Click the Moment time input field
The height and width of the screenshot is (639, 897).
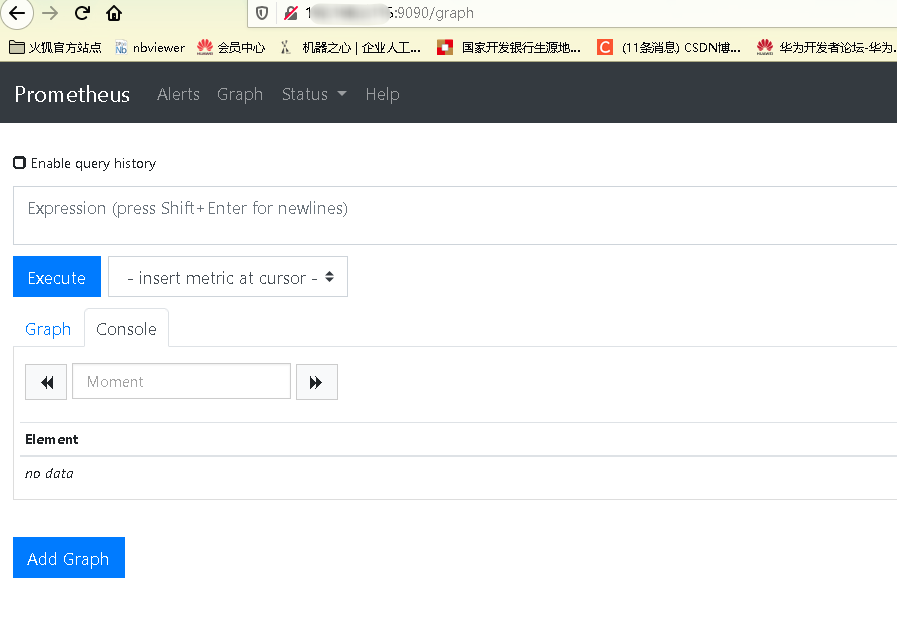181,382
